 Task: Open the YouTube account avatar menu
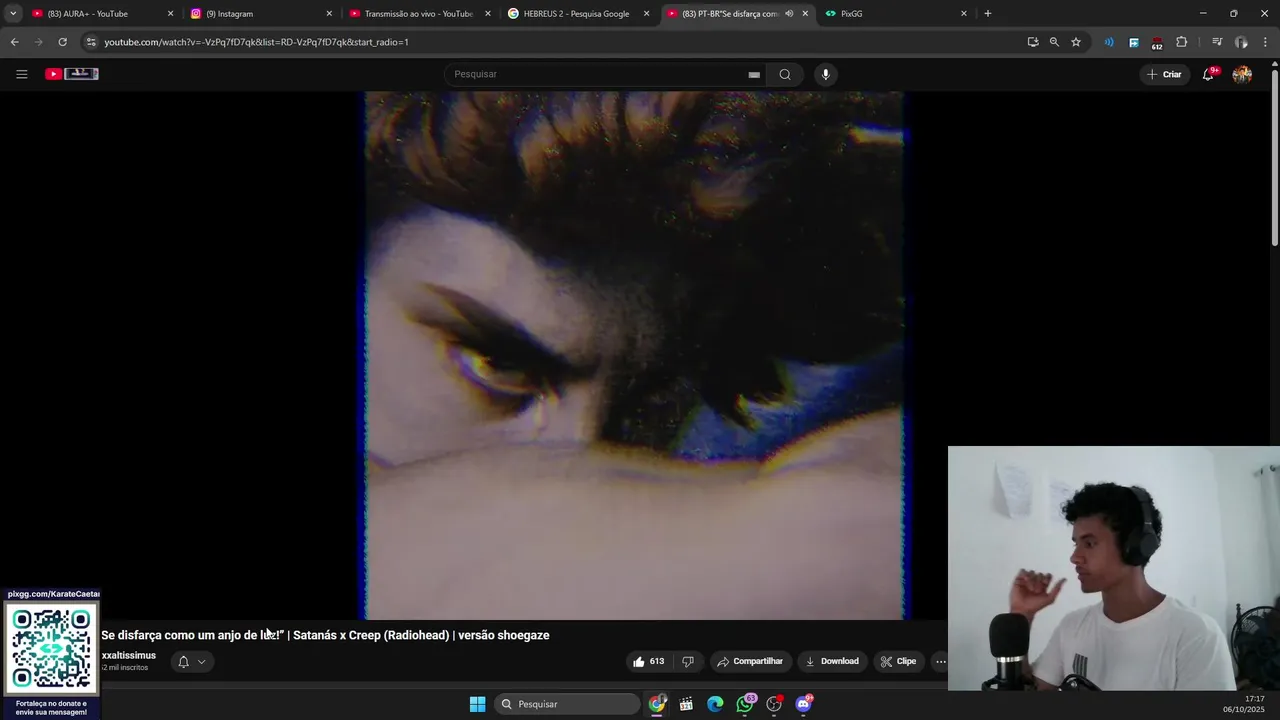(1242, 74)
